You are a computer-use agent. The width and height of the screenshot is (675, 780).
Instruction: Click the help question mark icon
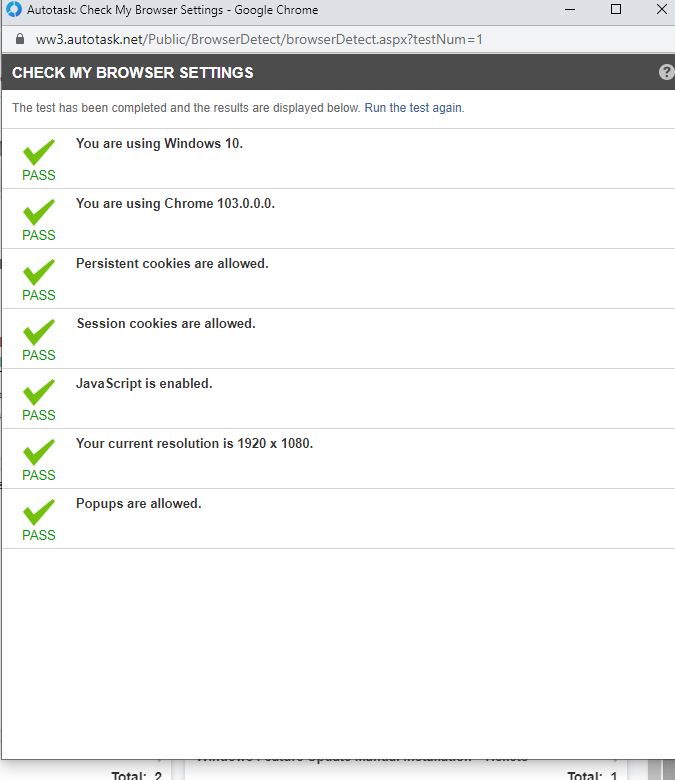pos(667,72)
